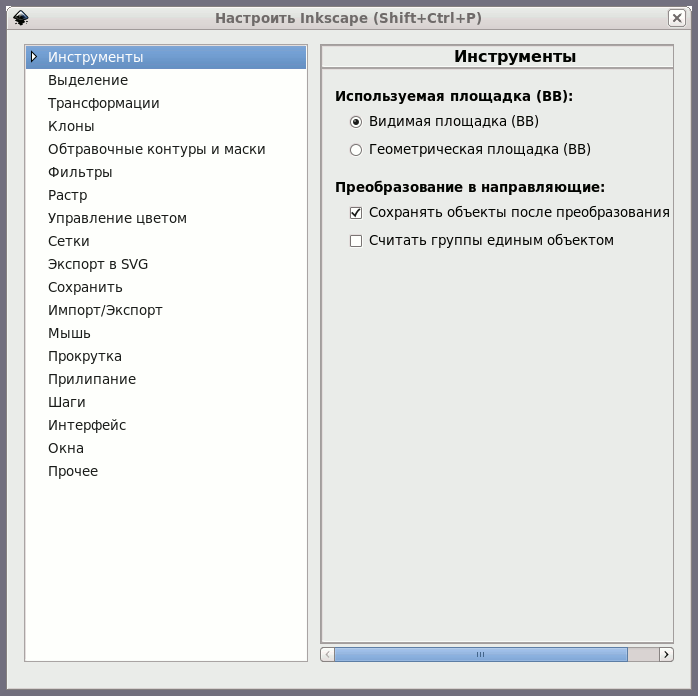The image size is (698, 696).
Task: Open the Интерфейс settings page
Action: 87,425
